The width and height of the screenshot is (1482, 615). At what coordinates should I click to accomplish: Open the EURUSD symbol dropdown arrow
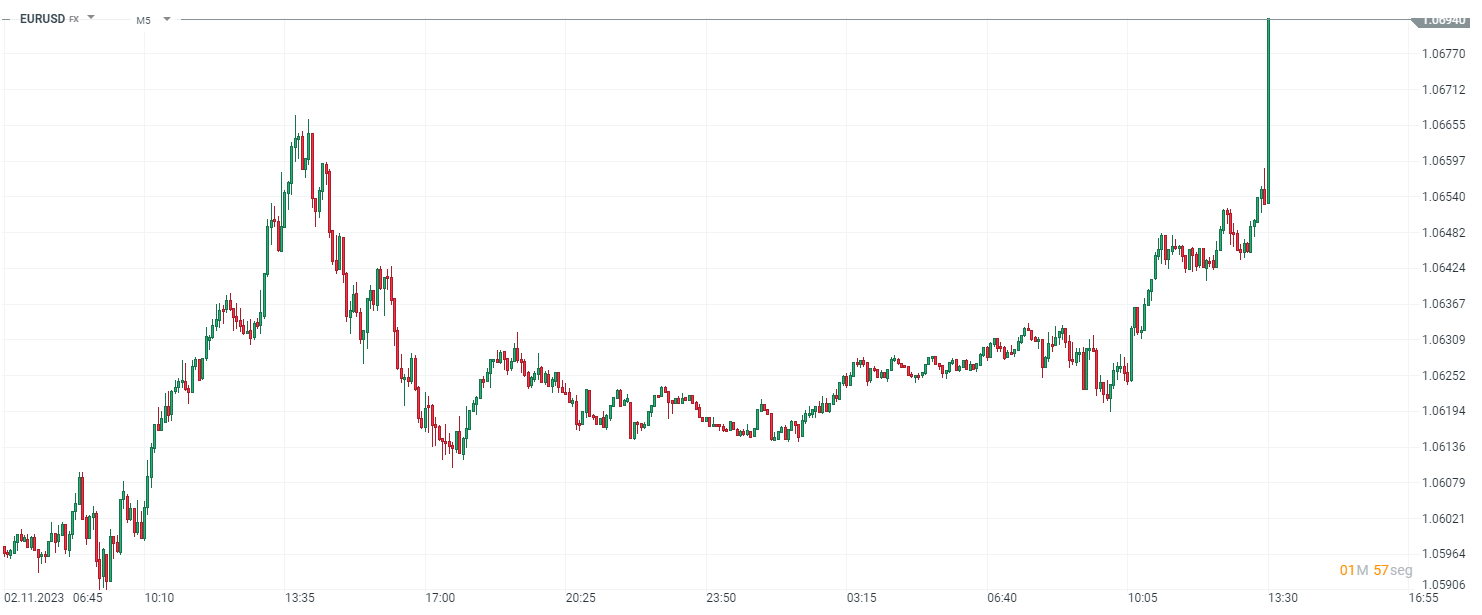pyautogui.click(x=91, y=18)
